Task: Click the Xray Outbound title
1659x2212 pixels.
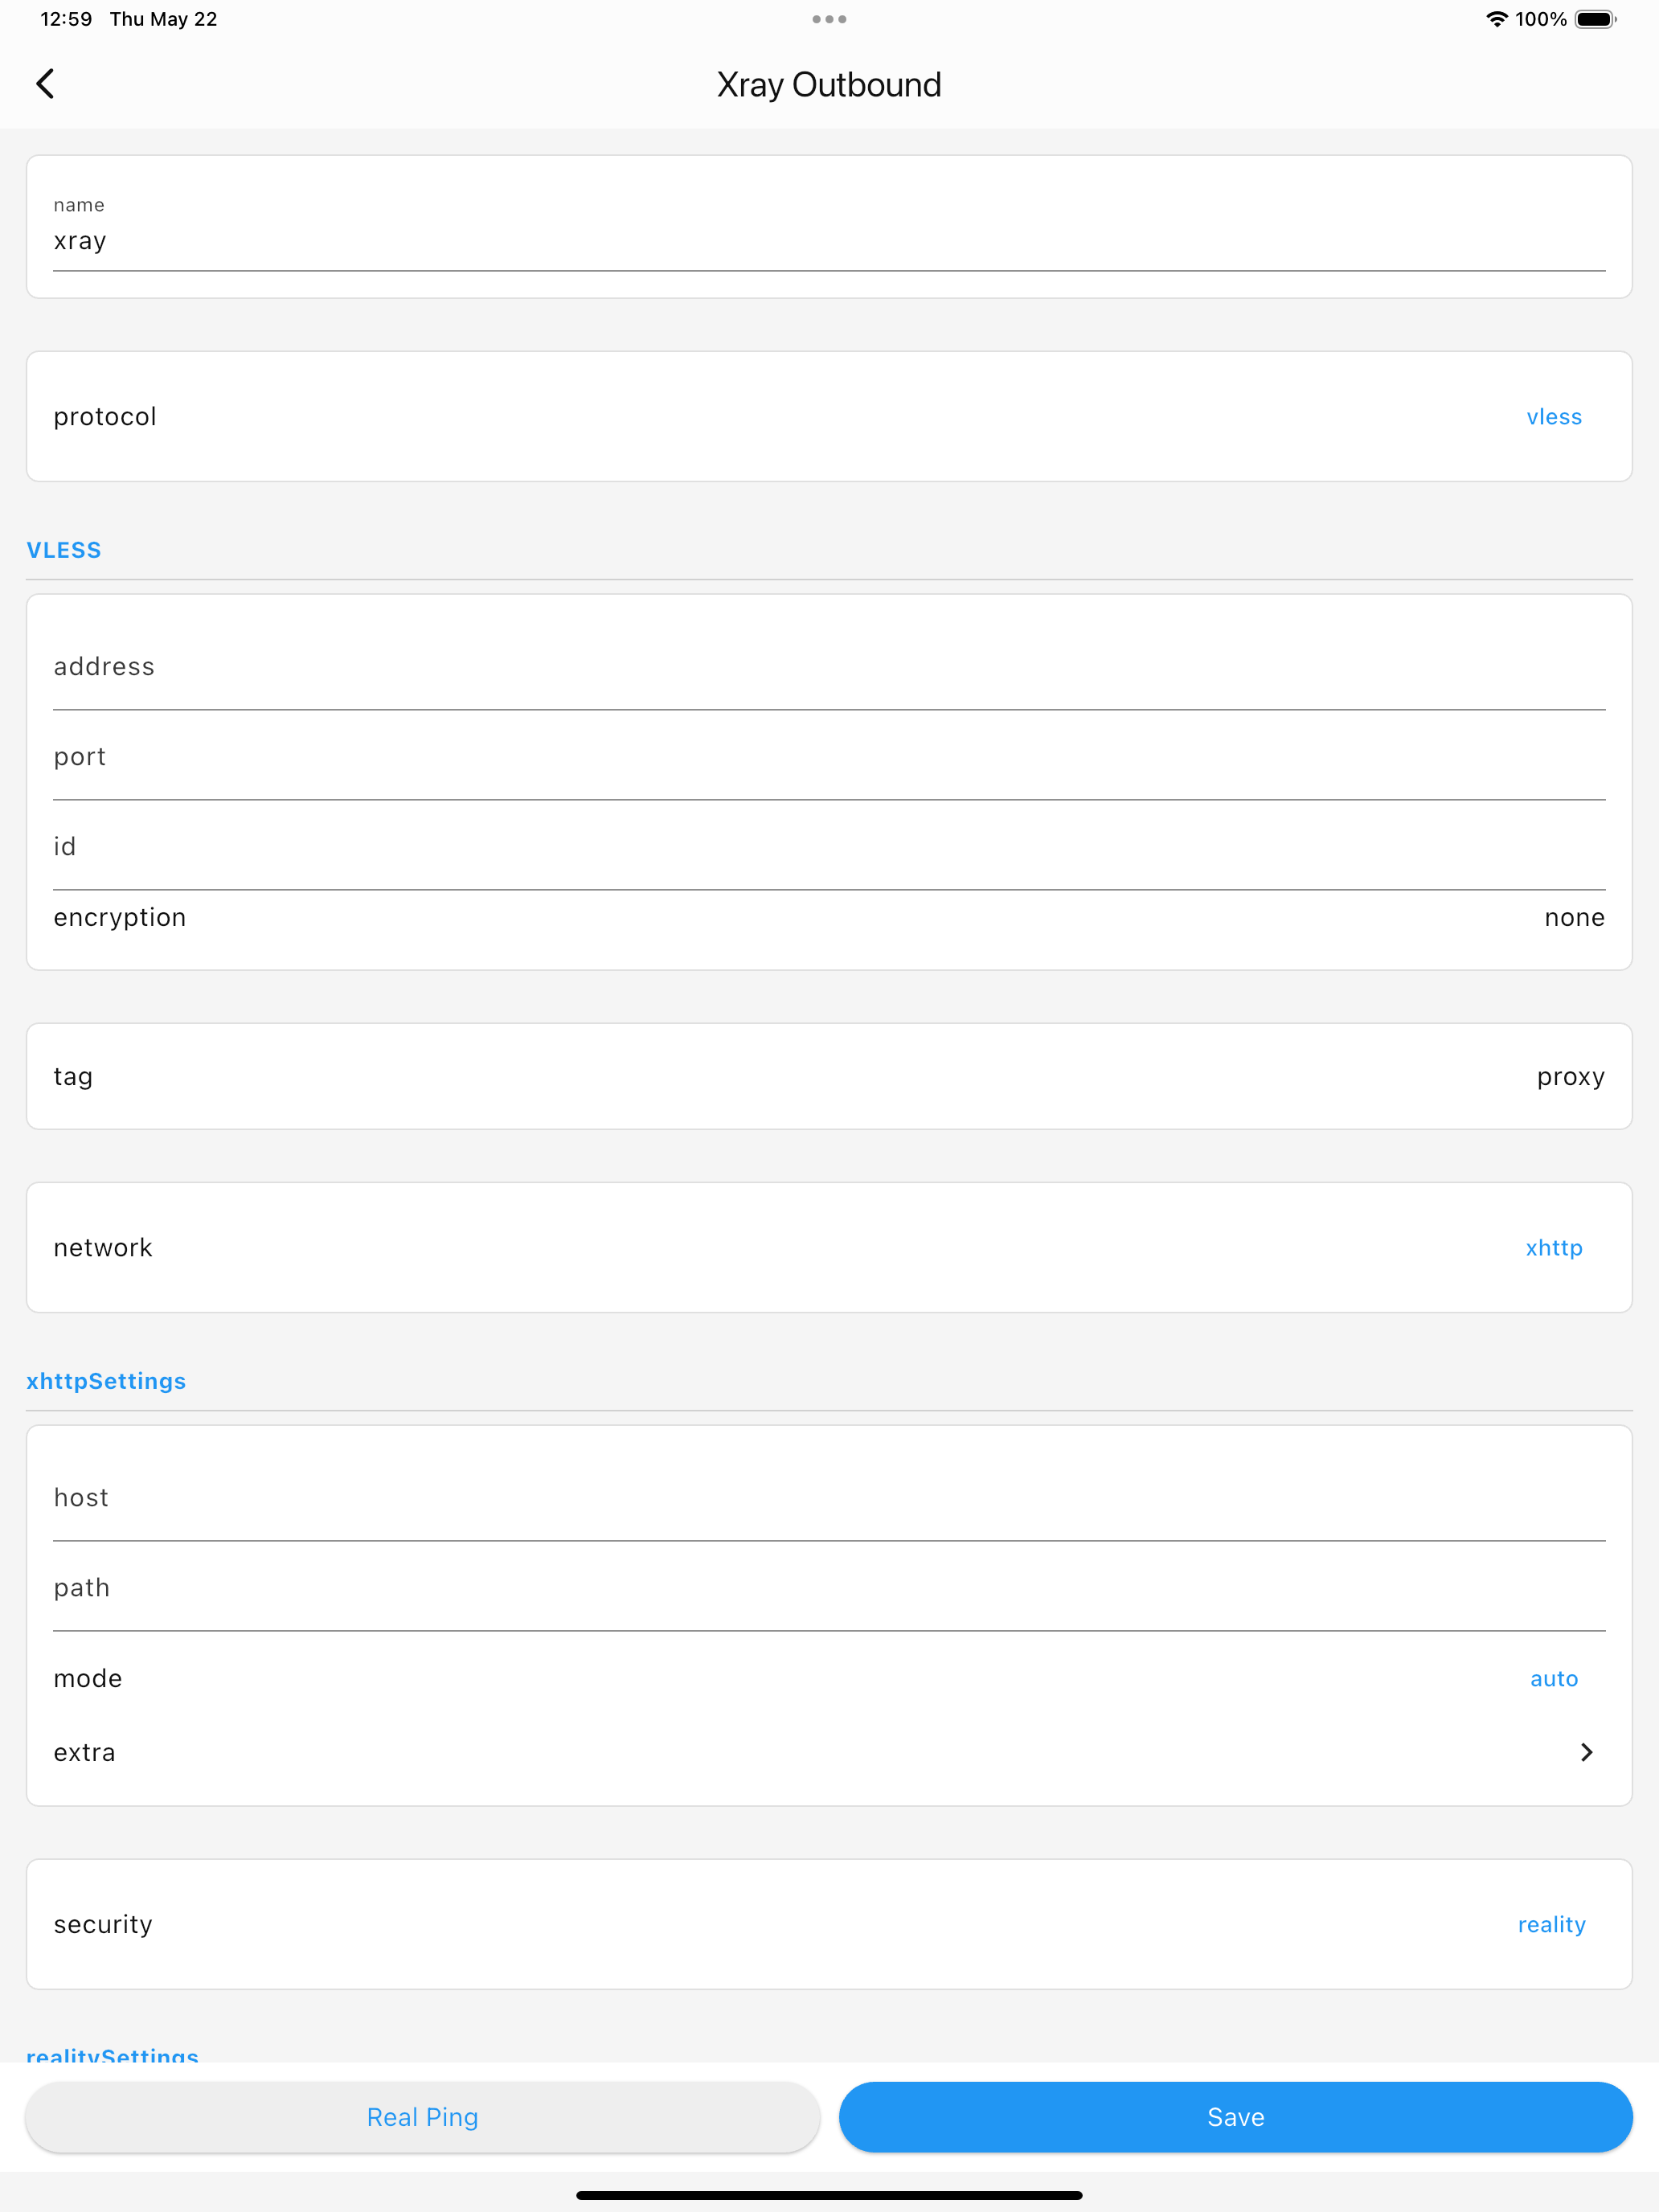Action: point(829,85)
